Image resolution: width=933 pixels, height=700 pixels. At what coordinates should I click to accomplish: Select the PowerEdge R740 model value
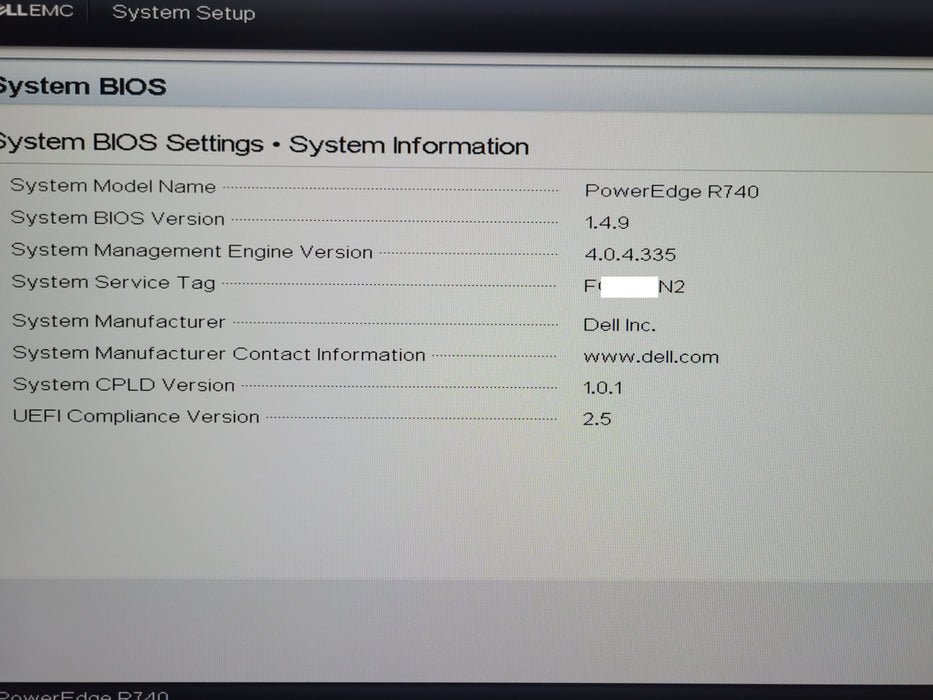coord(672,191)
